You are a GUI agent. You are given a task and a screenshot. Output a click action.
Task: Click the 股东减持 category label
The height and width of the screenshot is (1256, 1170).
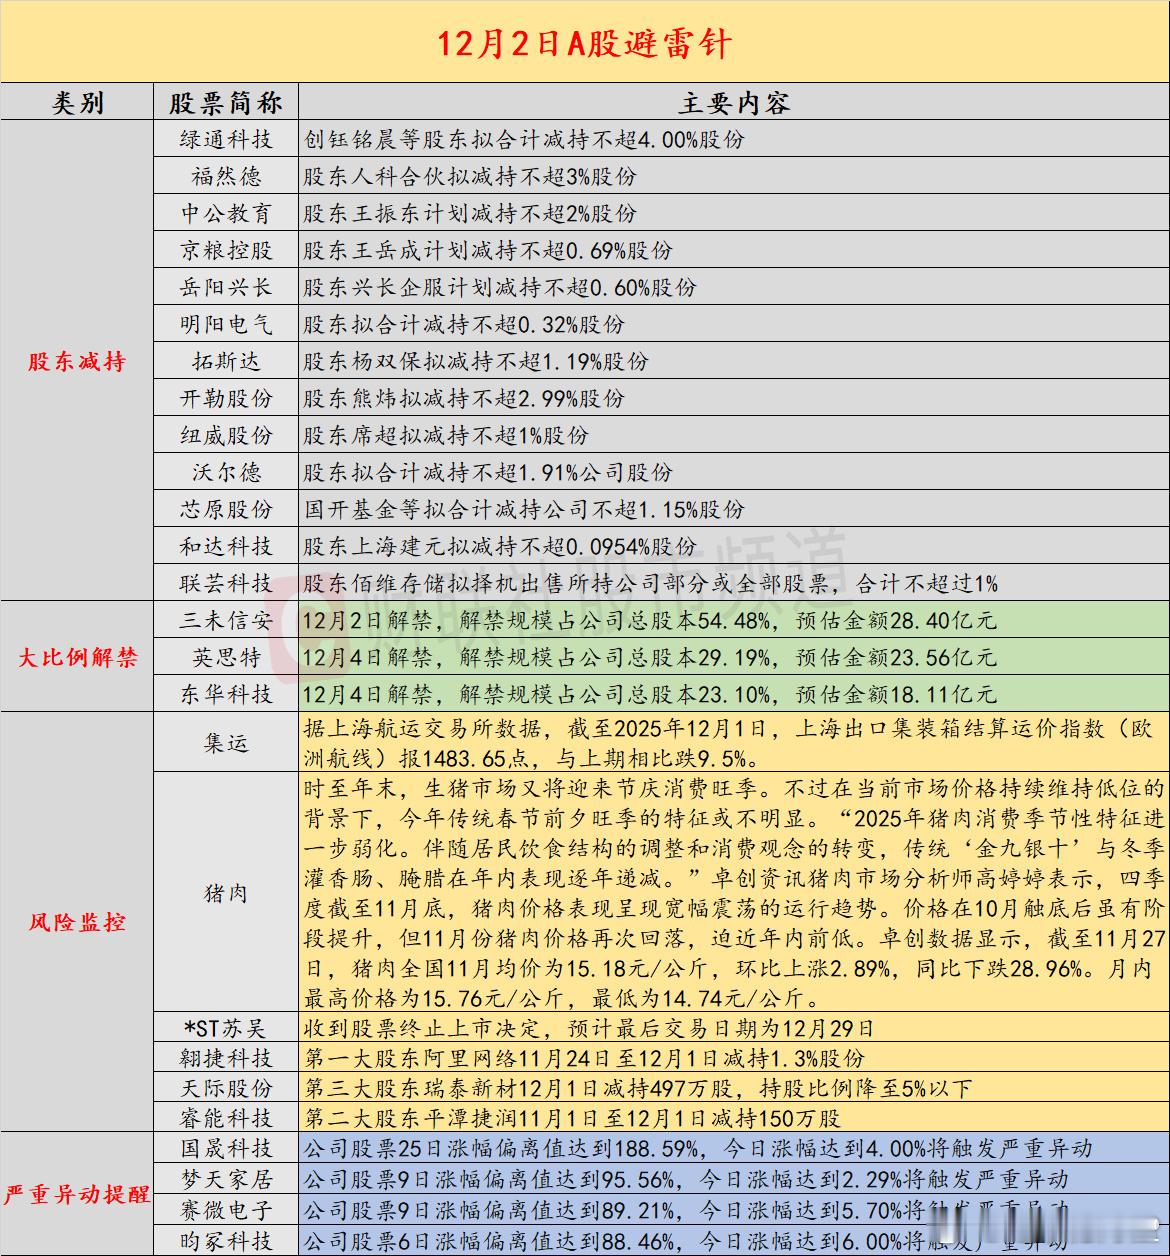pos(77,360)
